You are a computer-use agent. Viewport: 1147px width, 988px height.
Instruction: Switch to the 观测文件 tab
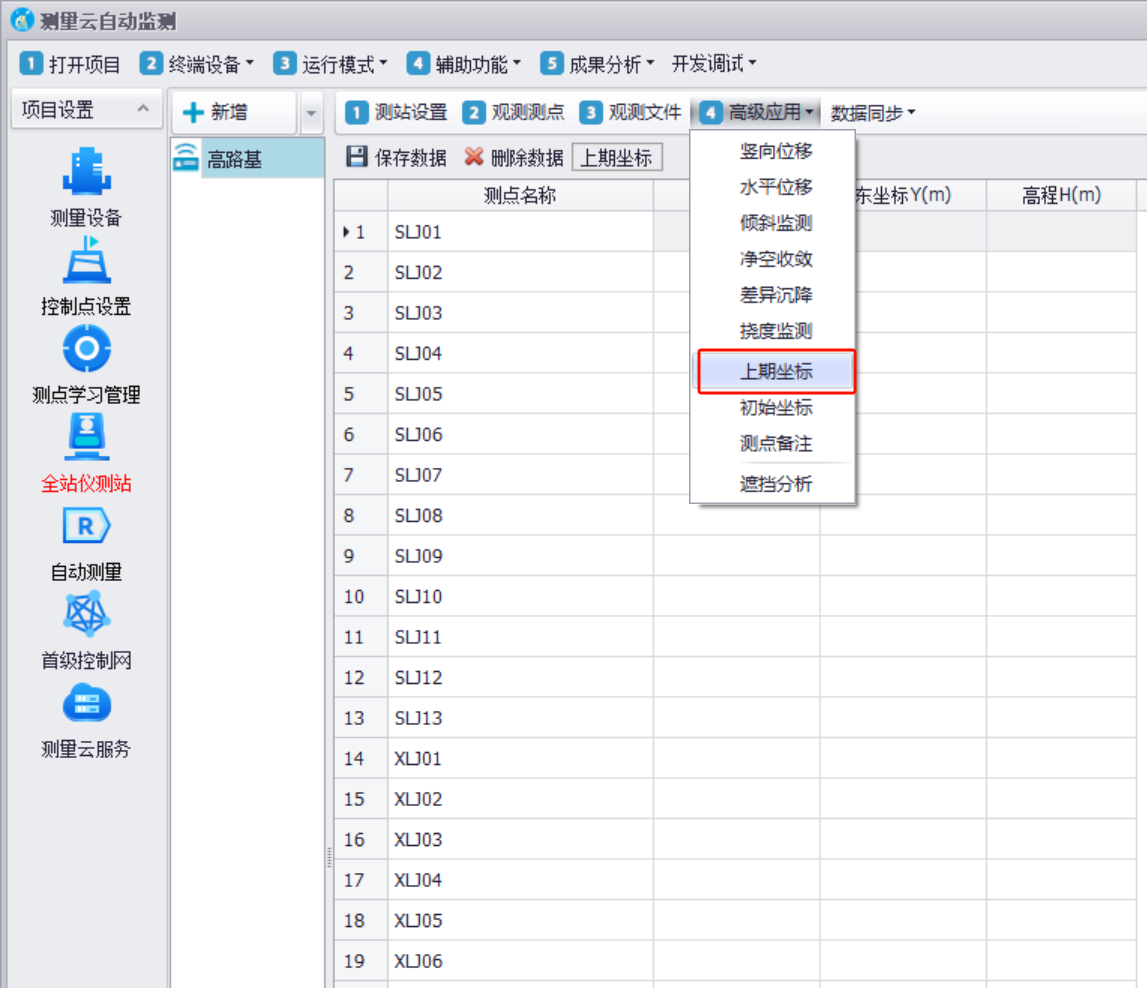click(x=632, y=113)
